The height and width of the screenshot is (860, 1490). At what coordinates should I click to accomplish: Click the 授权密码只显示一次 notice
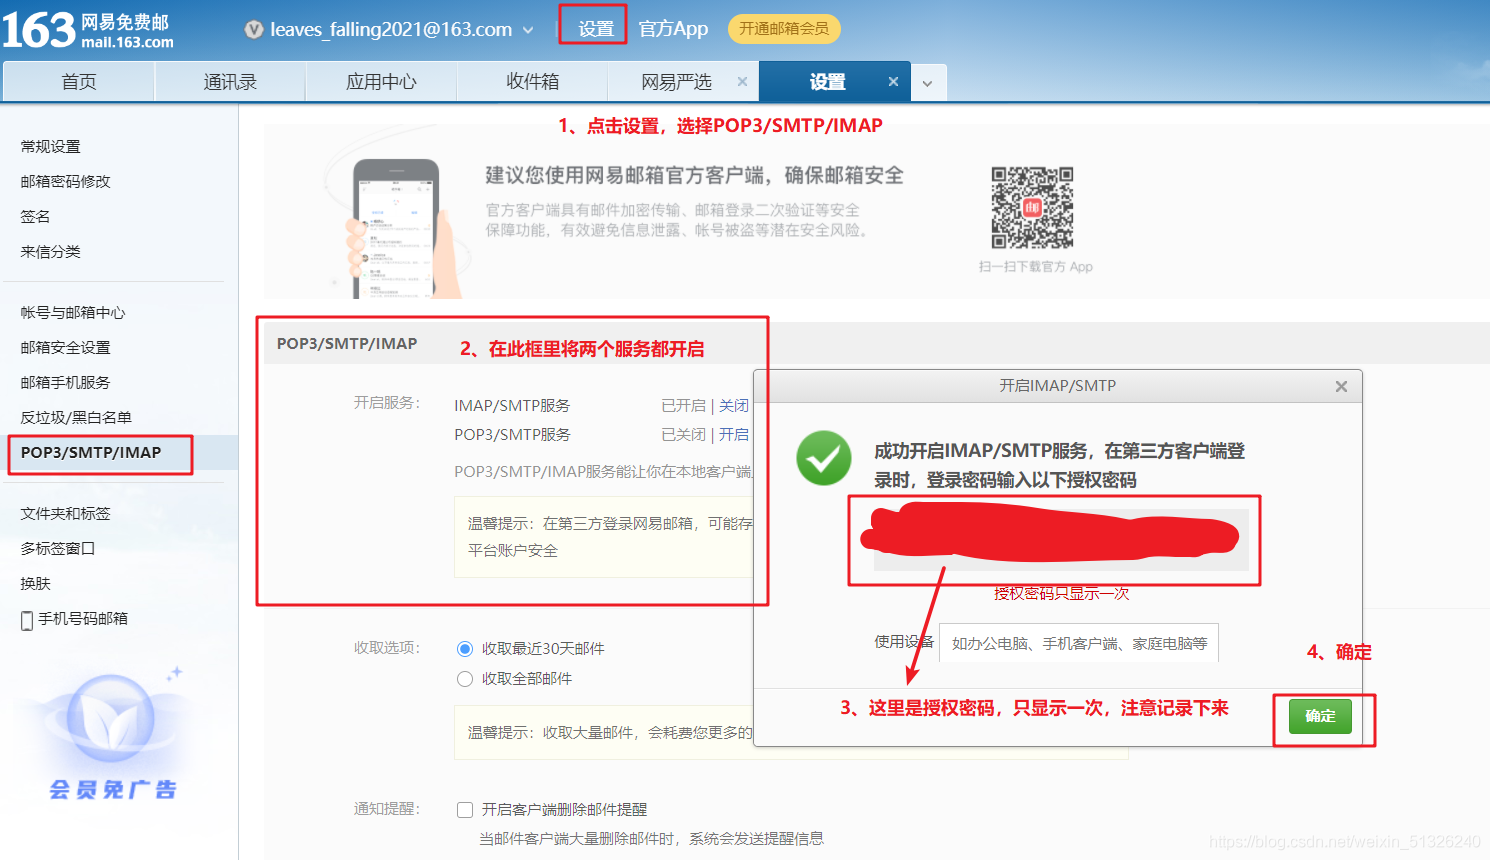(1061, 594)
